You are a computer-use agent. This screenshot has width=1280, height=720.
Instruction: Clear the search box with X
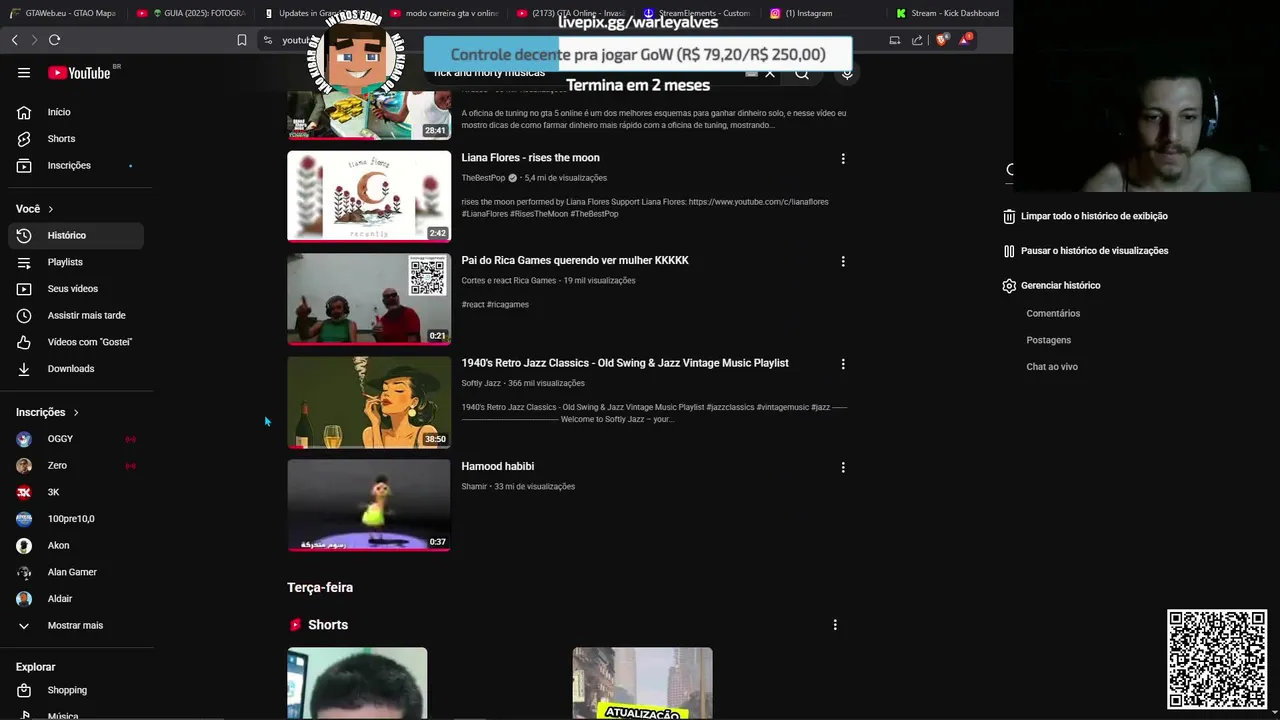770,73
